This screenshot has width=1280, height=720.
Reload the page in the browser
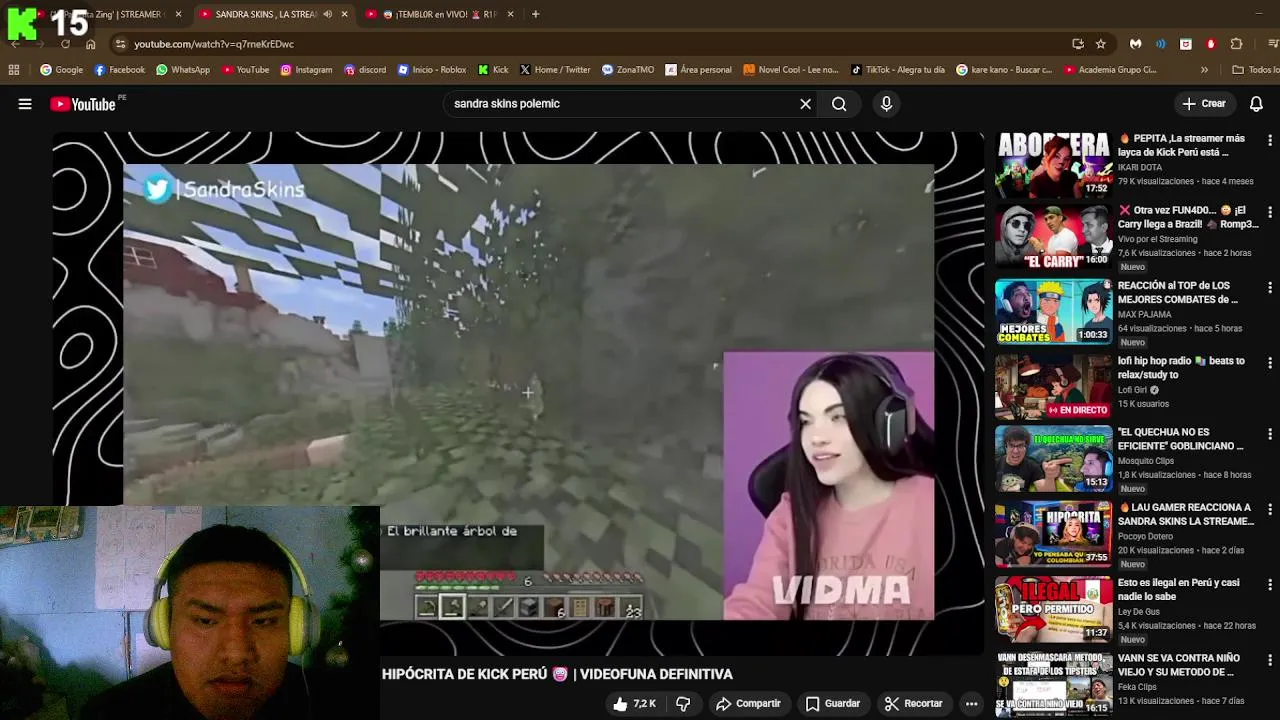(x=65, y=44)
